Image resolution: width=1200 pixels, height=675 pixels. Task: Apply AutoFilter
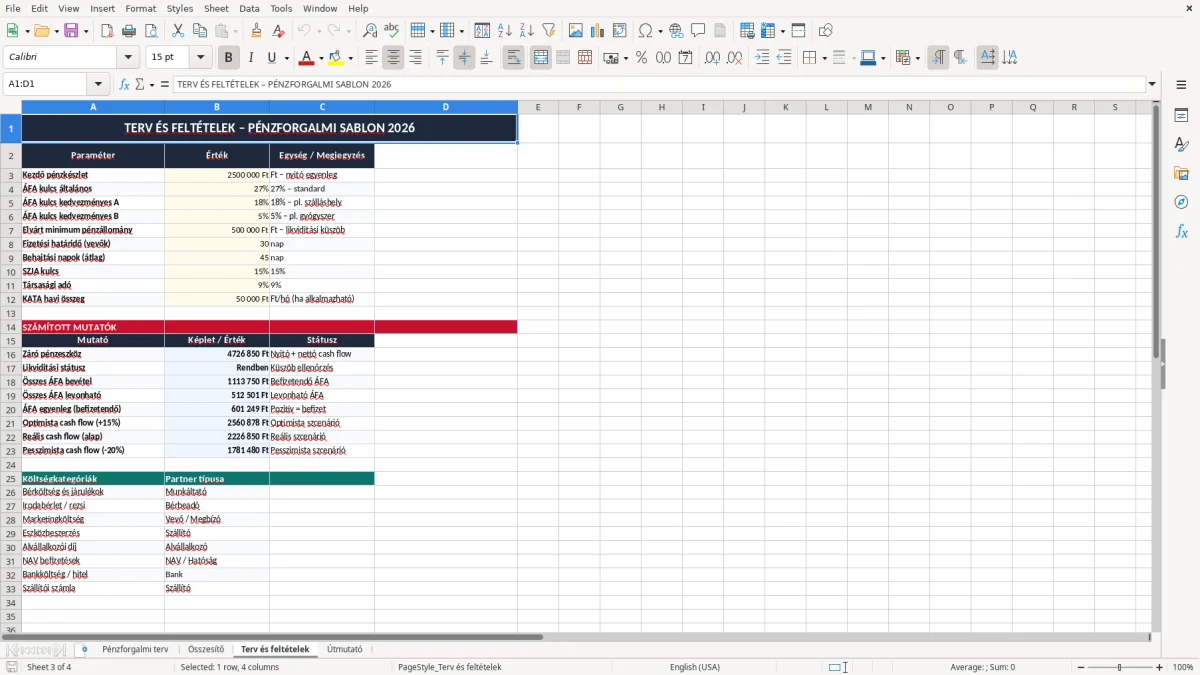(548, 31)
